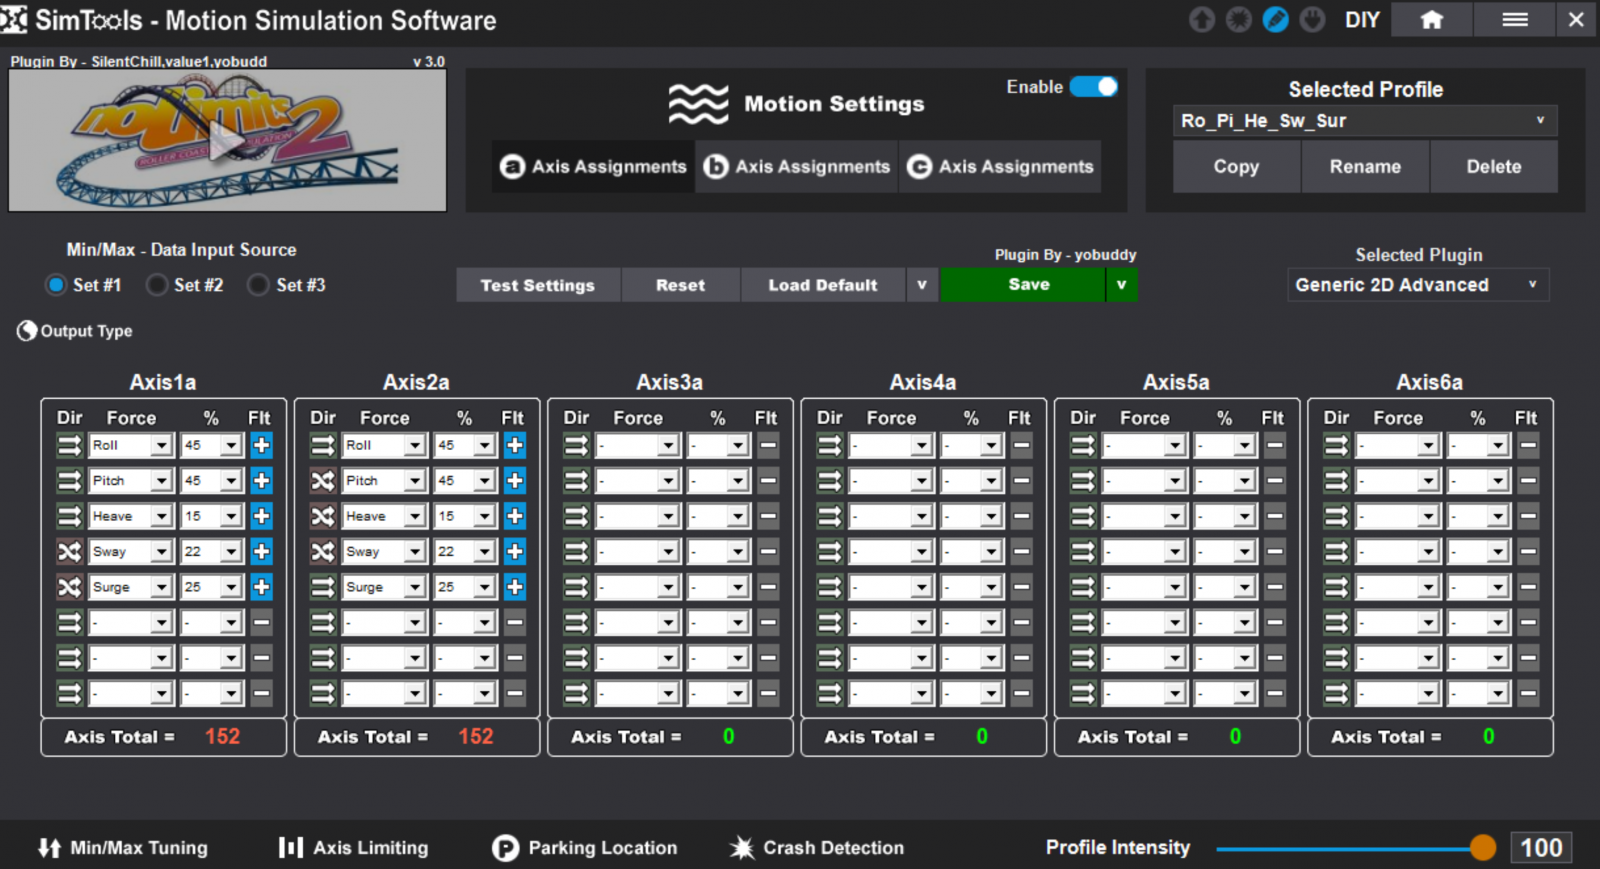Click the Test Settings button
Image resolution: width=1600 pixels, height=869 pixels.
pyautogui.click(x=538, y=285)
